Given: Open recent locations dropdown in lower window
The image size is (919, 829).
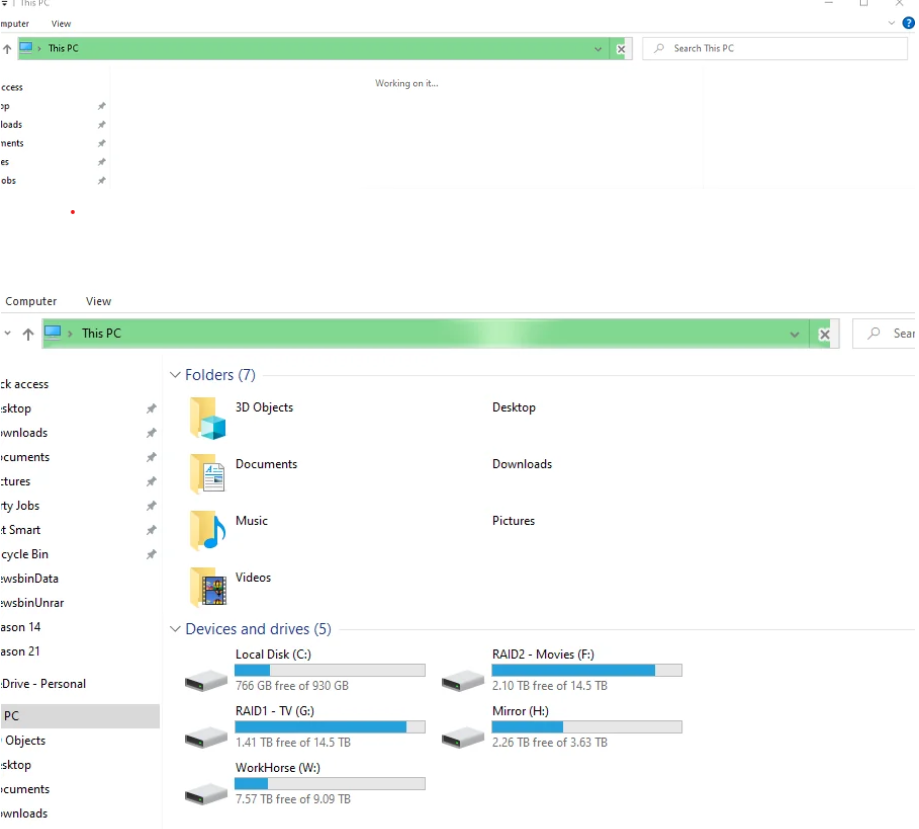Looking at the screenshot, I should pyautogui.click(x=7, y=333).
